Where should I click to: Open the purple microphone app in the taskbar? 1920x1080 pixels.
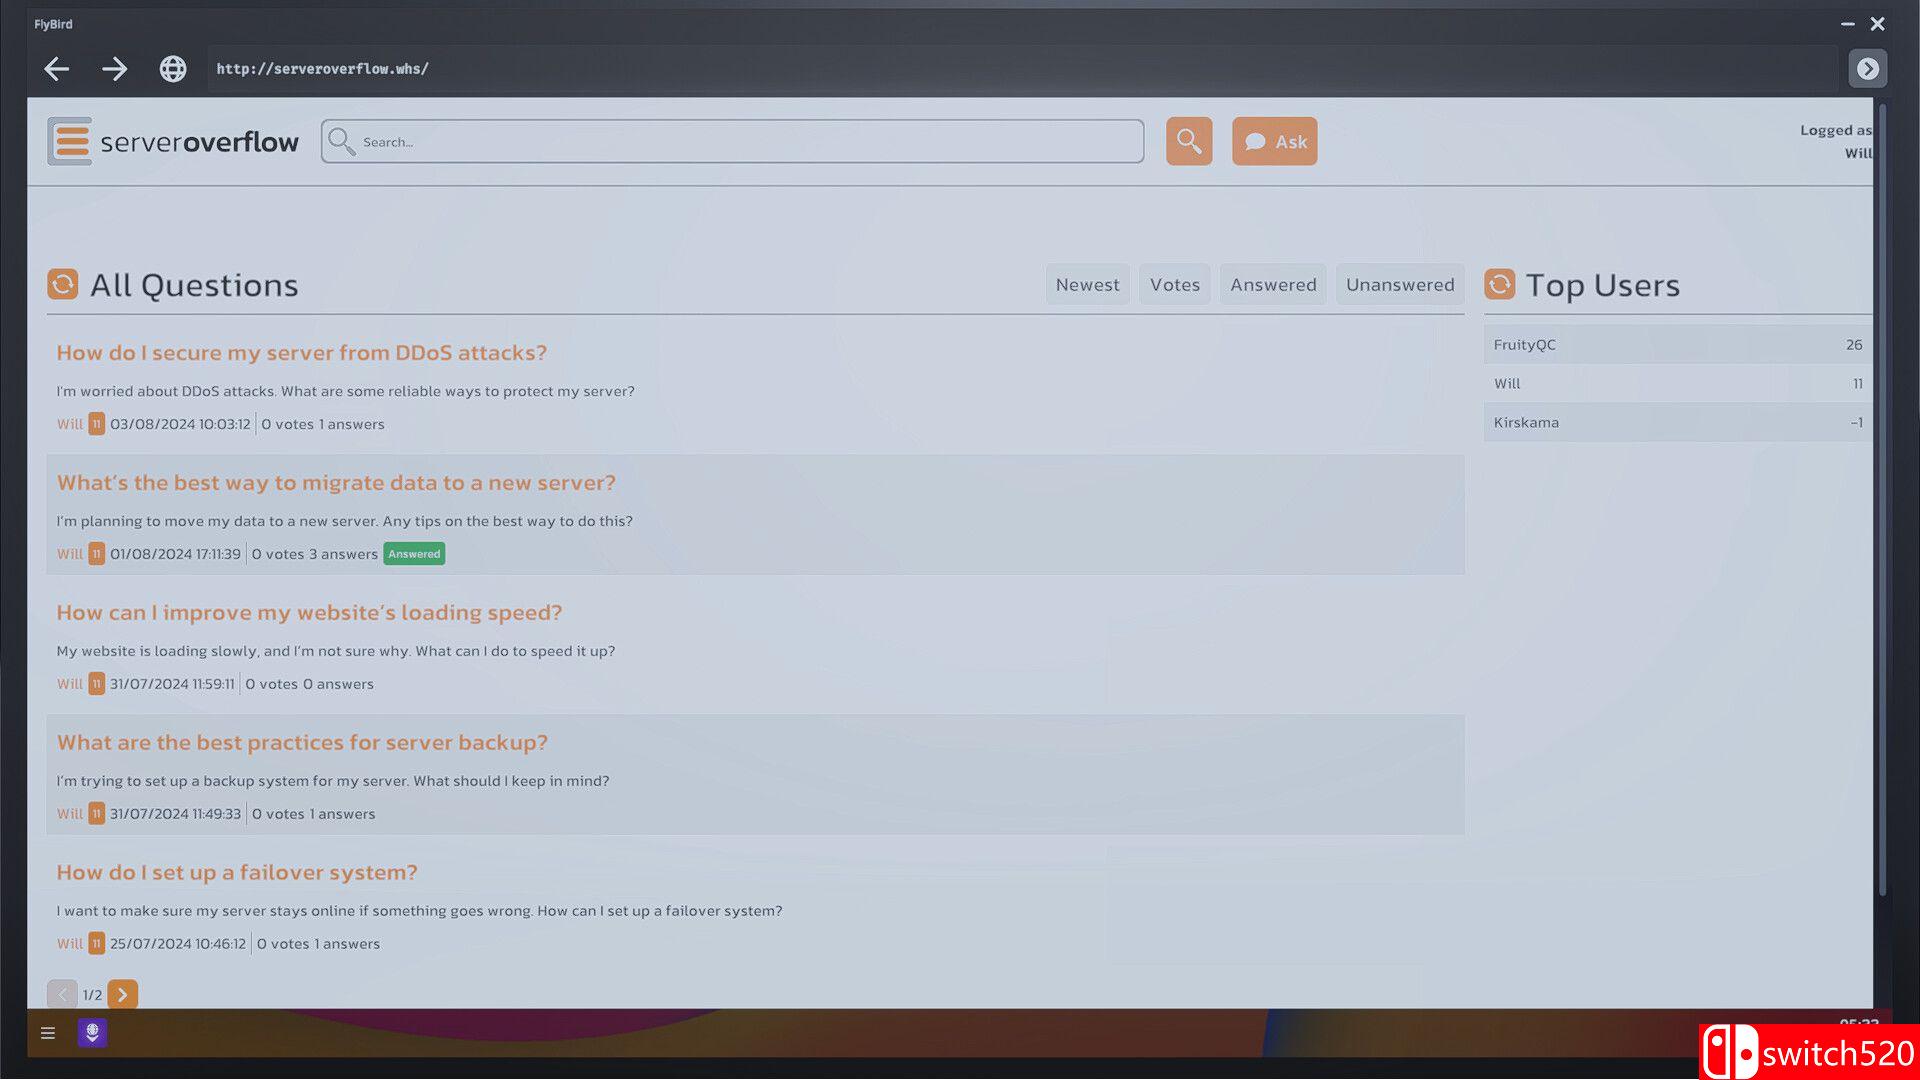coord(92,1033)
